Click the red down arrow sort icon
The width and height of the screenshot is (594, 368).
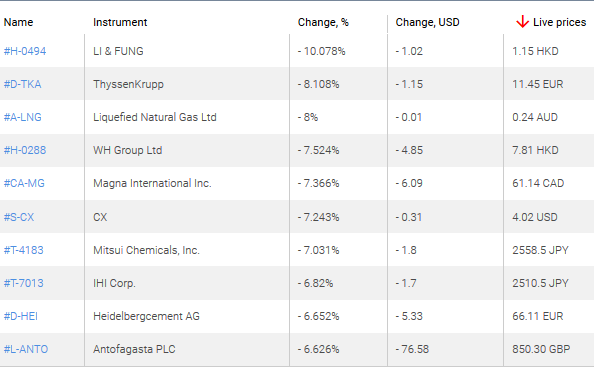[x=522, y=22]
